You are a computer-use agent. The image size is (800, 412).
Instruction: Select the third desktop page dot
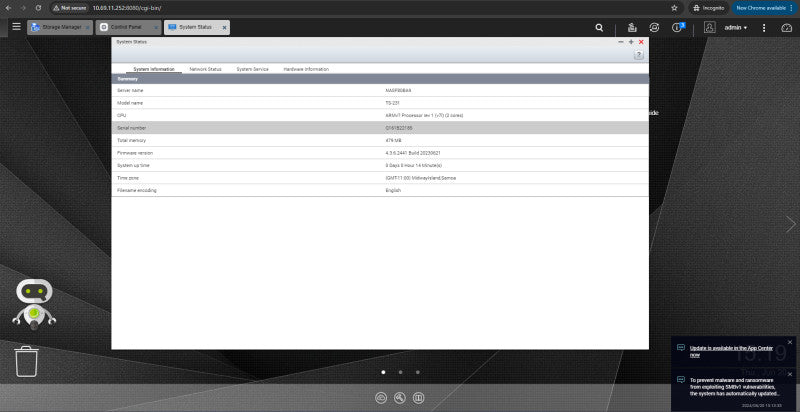pyautogui.click(x=417, y=372)
